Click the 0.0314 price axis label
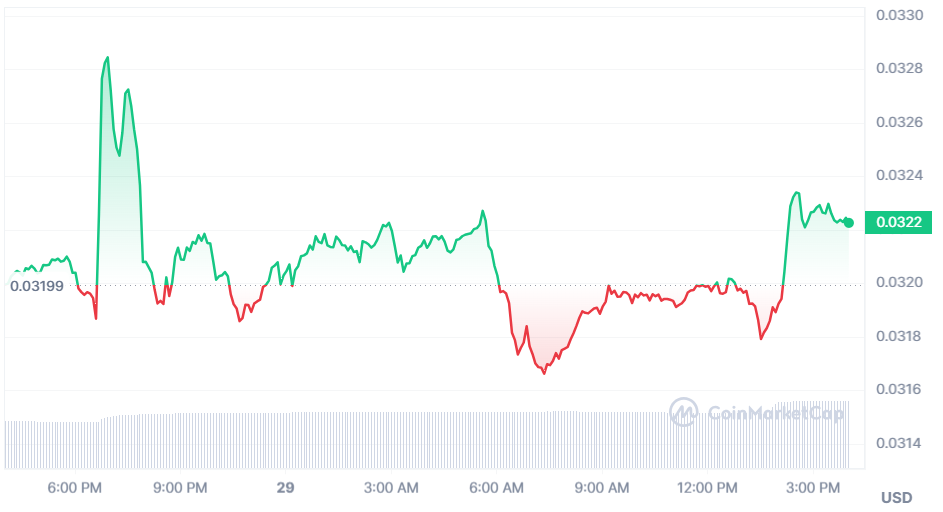Viewport: 943px width, 512px height. [899, 444]
